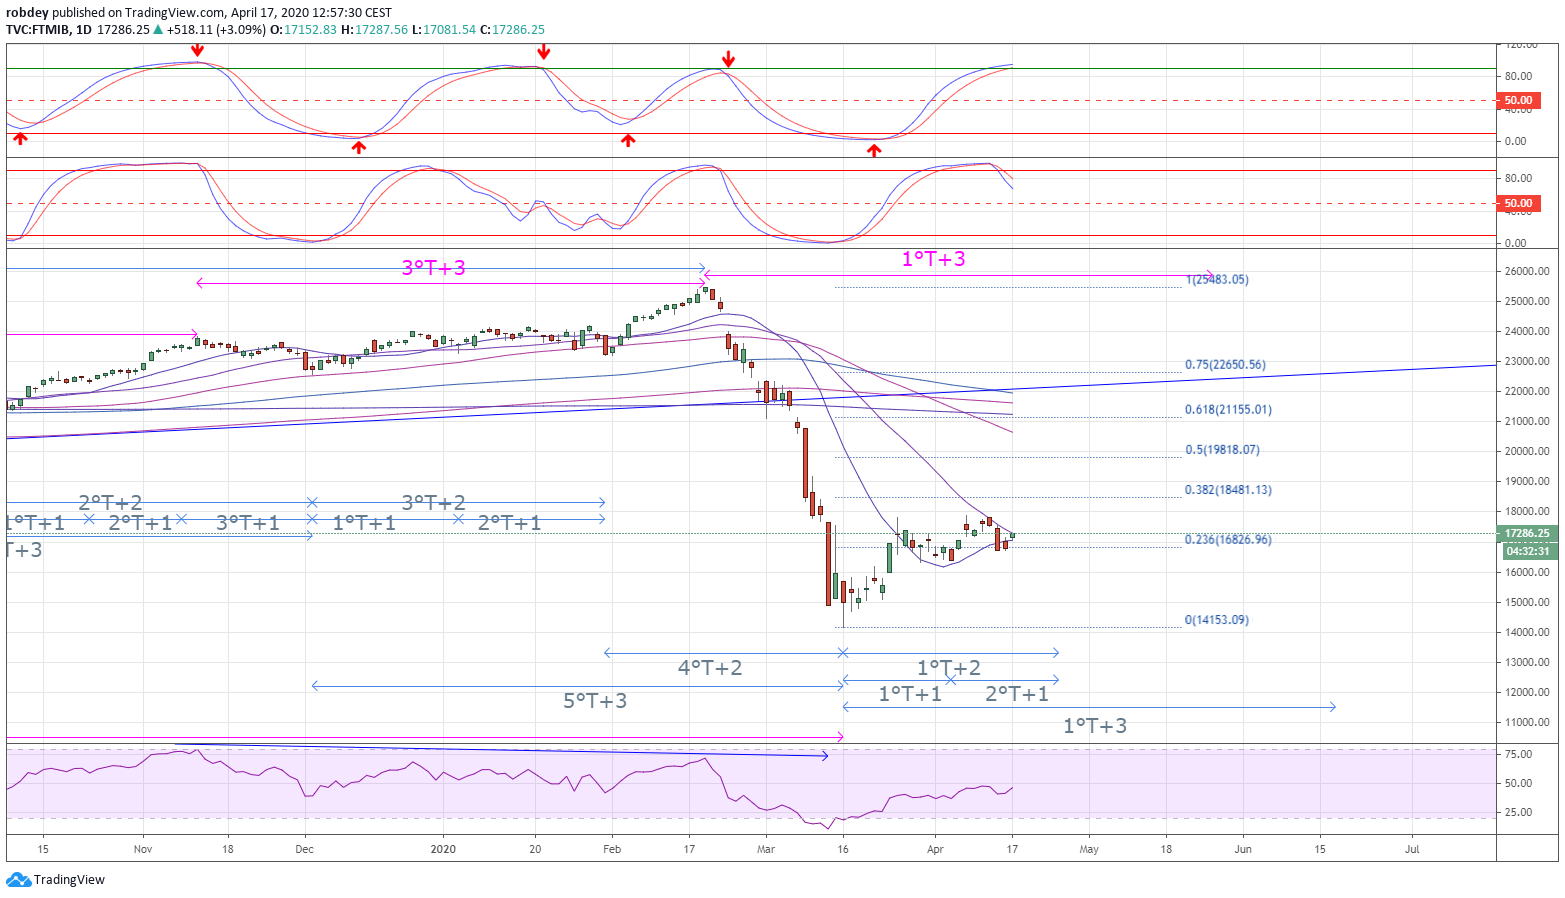
Task: Click the 20000.00 price axis level
Action: [1528, 452]
